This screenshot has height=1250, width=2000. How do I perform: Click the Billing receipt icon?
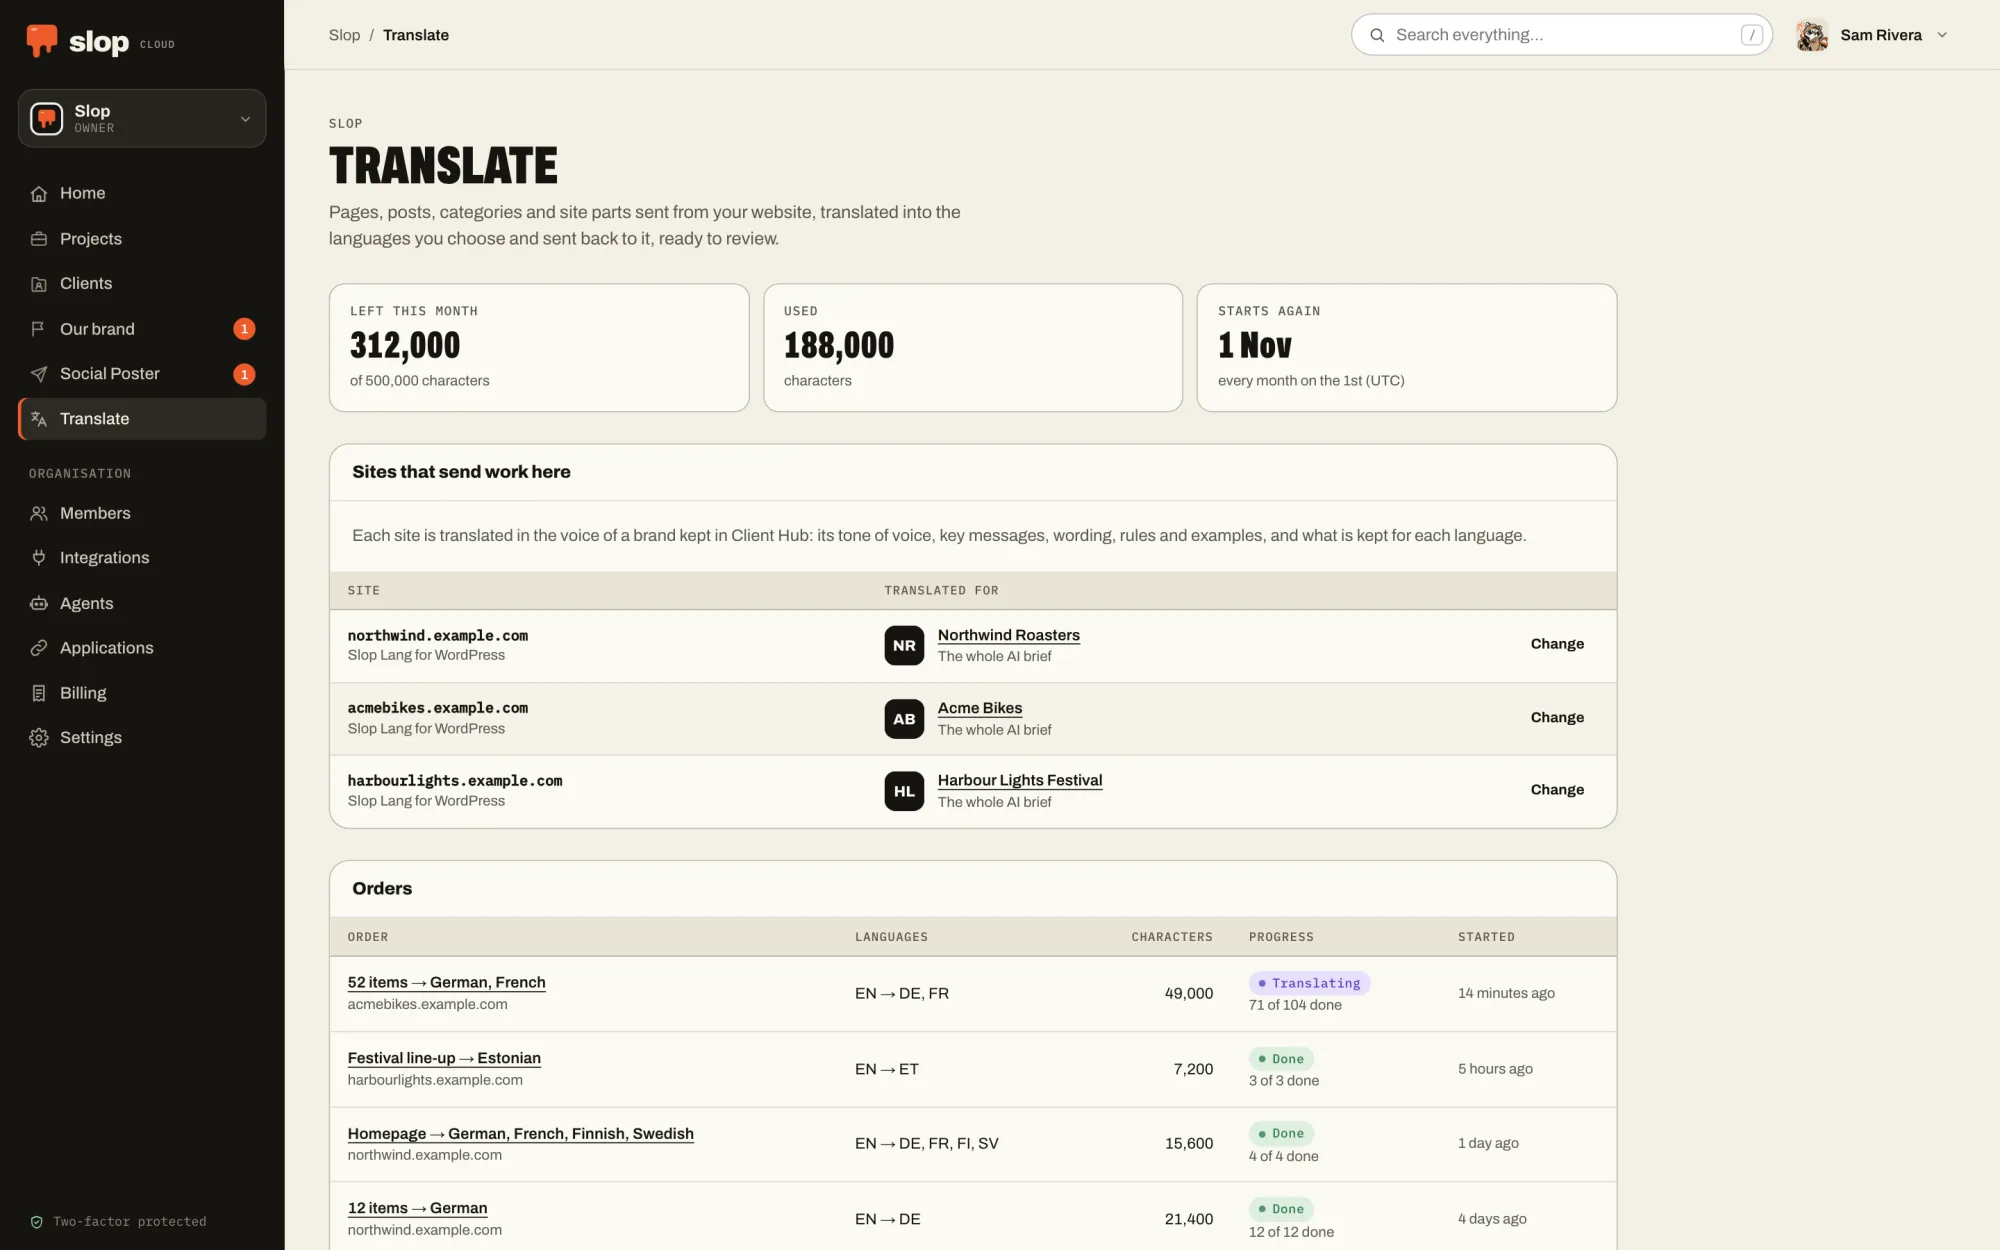tap(39, 693)
